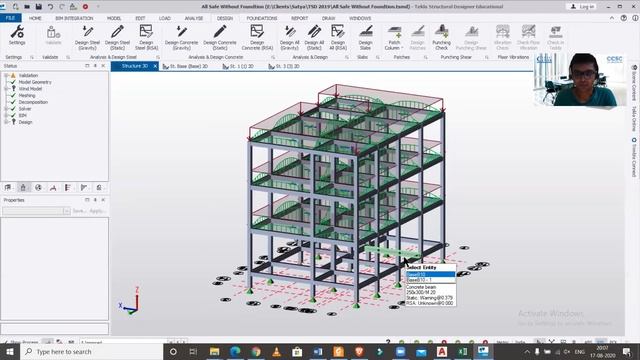Image resolution: width=640 pixels, height=360 pixels.
Task: Close the Properties panel
Action: pos(103,200)
